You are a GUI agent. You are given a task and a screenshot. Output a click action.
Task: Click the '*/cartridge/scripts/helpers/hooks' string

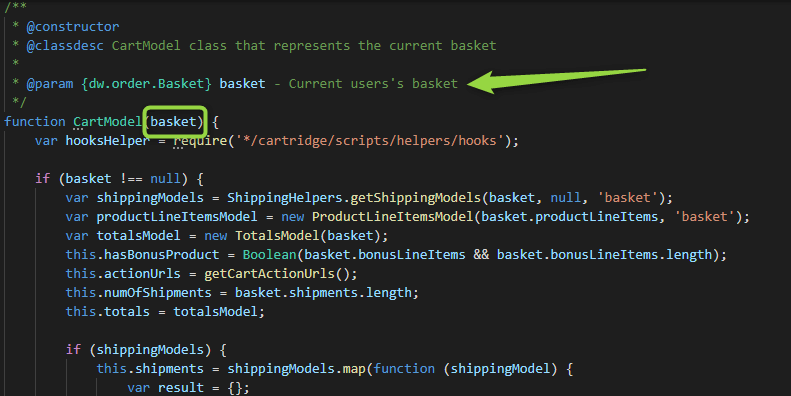(369, 141)
